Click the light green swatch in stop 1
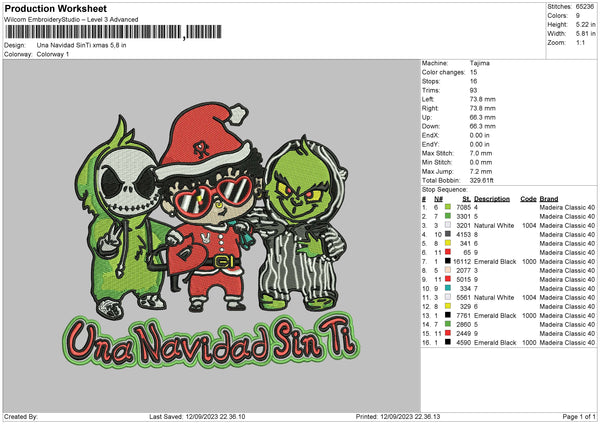600x424 pixels. [x=447, y=207]
